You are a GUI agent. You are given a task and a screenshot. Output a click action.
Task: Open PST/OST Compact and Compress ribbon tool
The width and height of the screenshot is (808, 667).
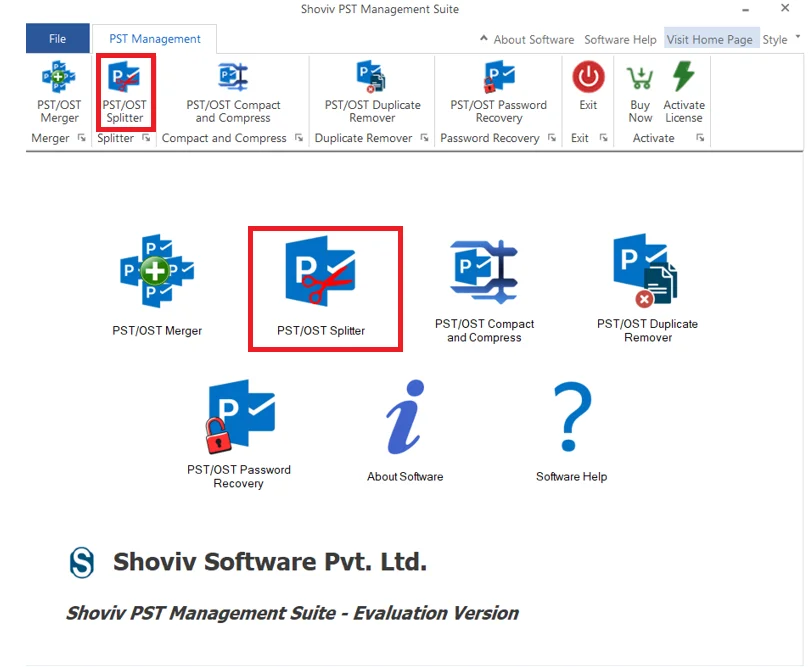point(233,92)
